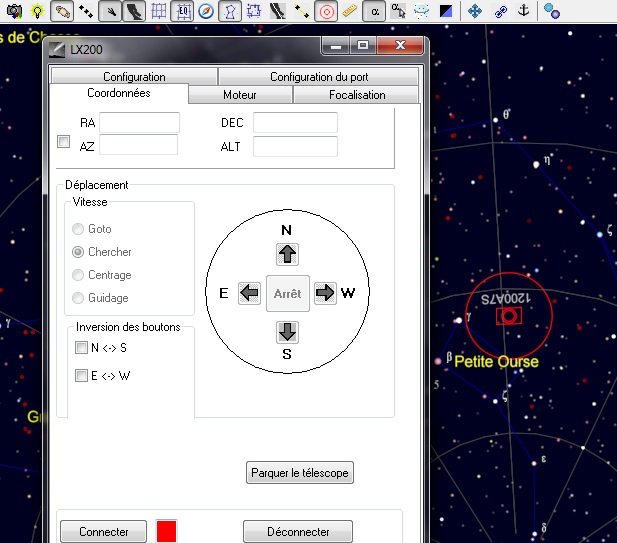Select the Centrage speed radio button
This screenshot has width=617, height=543.
(78, 275)
